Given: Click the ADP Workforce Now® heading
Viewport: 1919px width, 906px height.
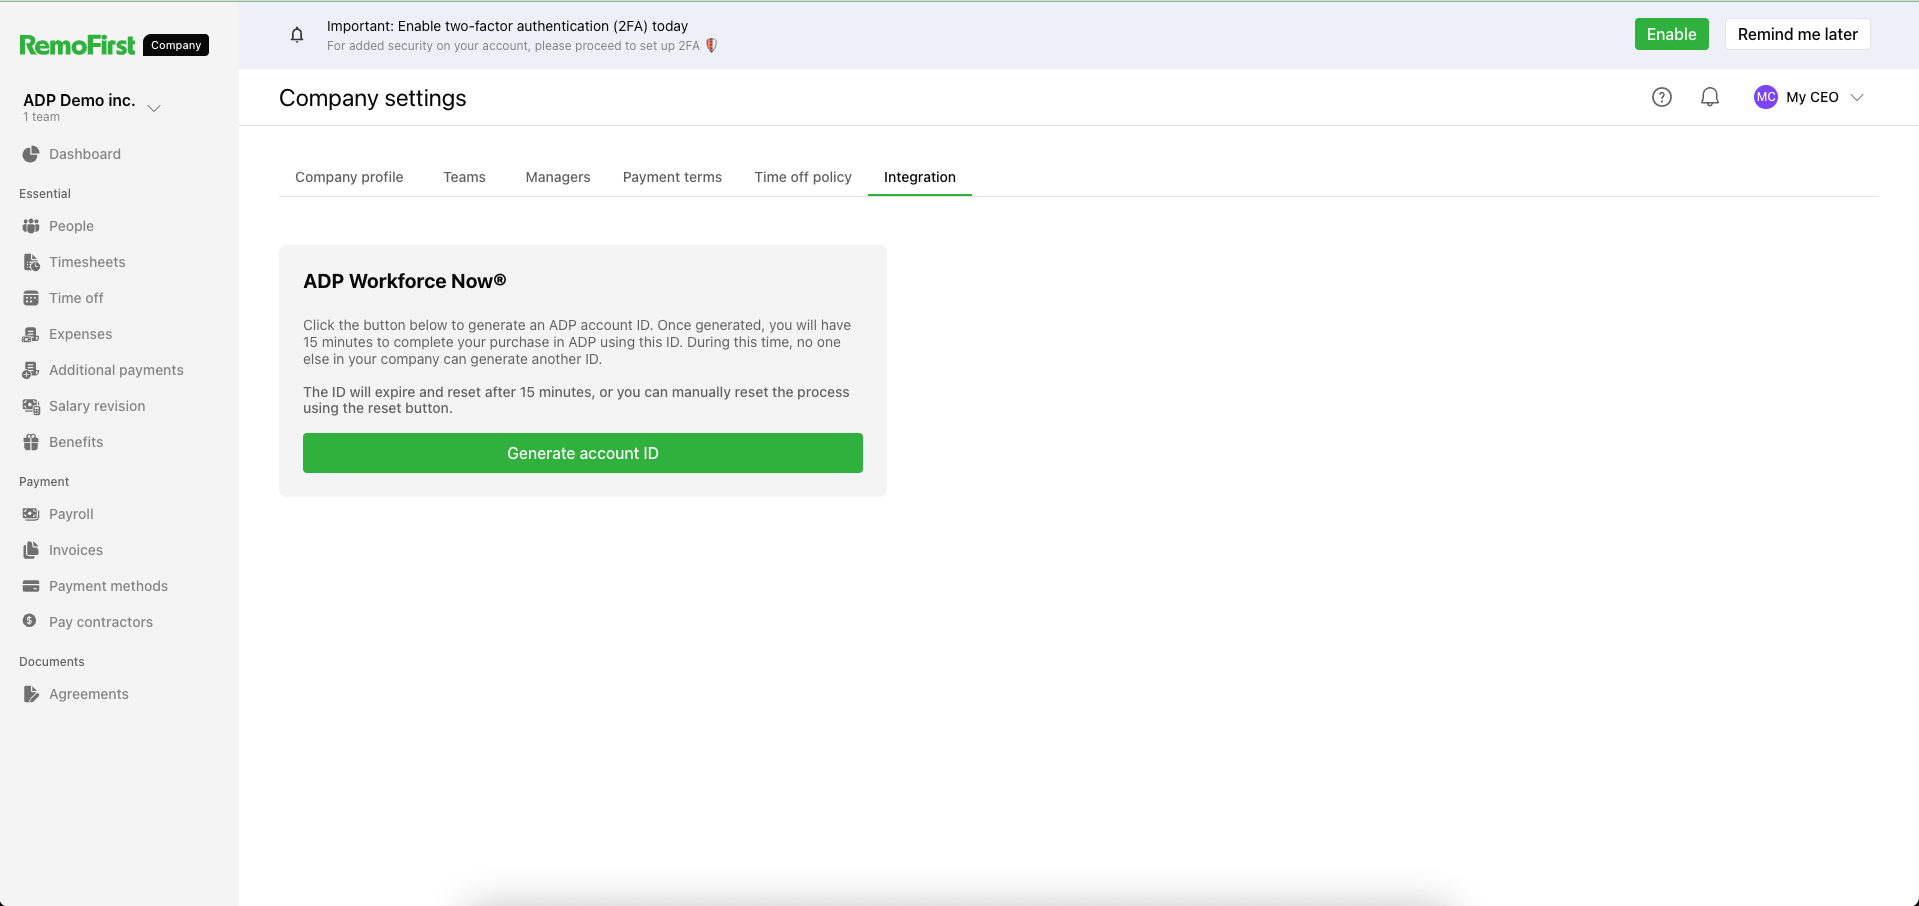Looking at the screenshot, I should tap(405, 281).
